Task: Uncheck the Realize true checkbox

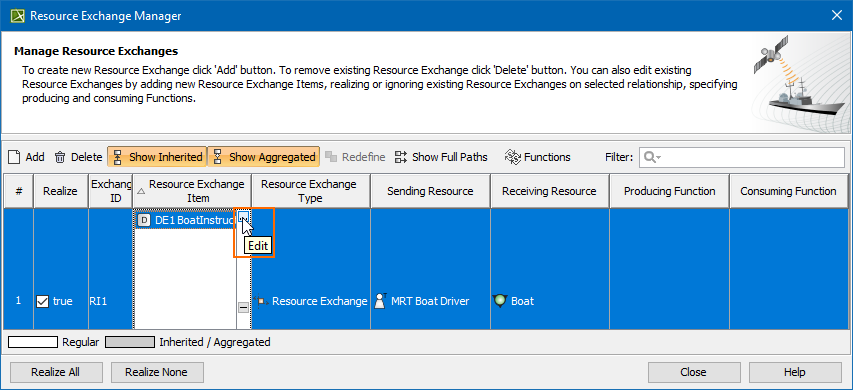Action: (x=42, y=301)
